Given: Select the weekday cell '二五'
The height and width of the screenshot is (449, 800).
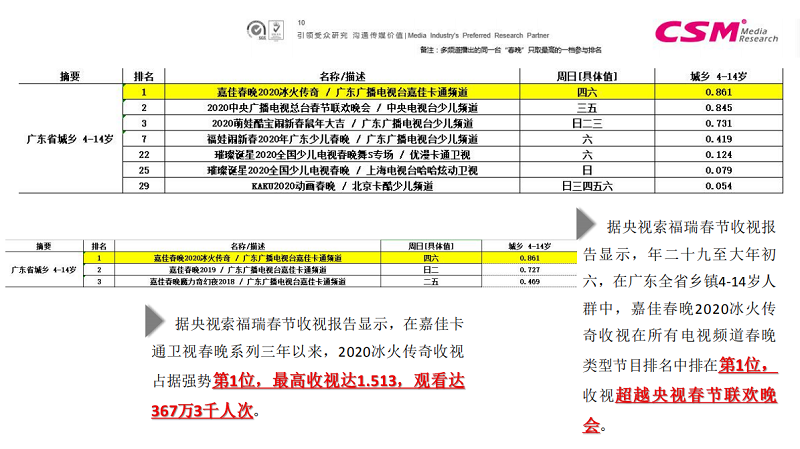Looking at the screenshot, I should click(x=431, y=281).
